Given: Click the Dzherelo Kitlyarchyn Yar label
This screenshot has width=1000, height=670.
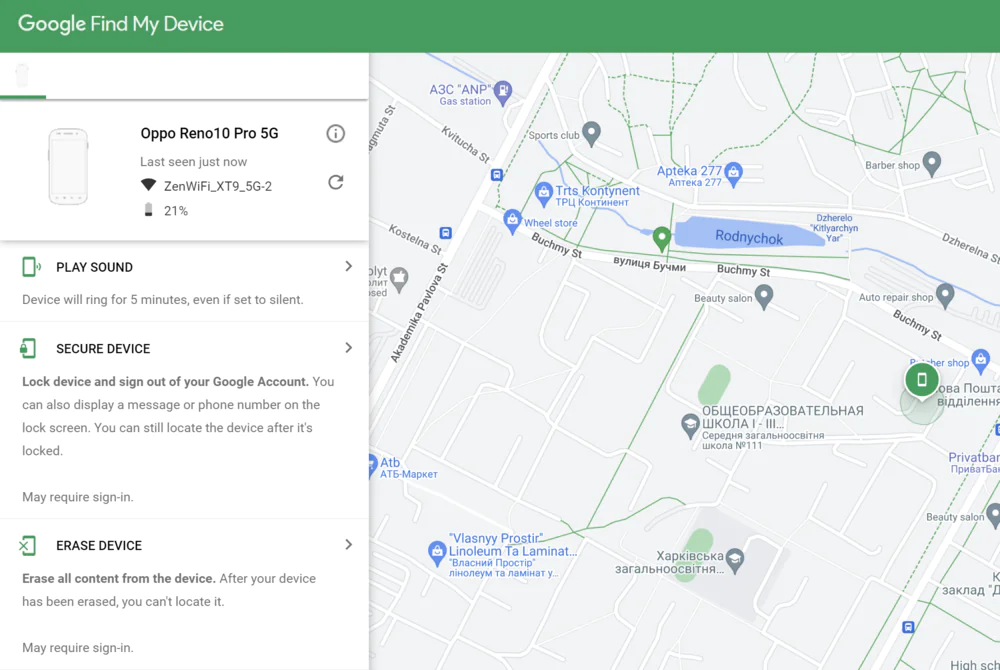Looking at the screenshot, I should point(834,228).
